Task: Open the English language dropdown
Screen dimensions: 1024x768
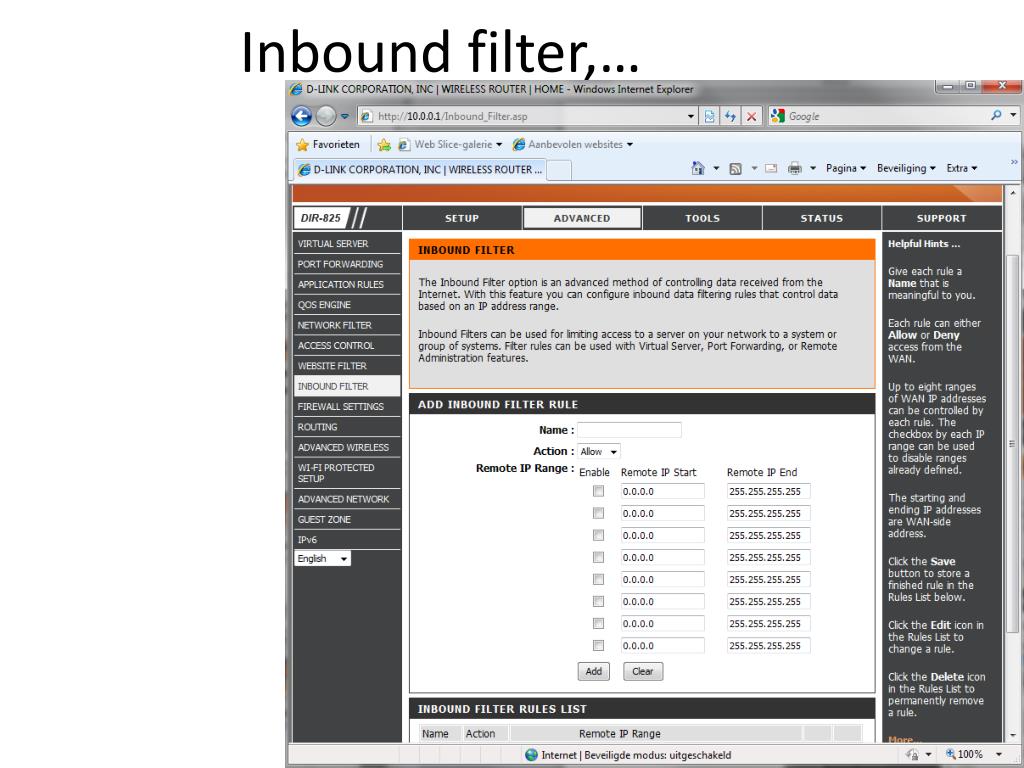Action: click(x=323, y=558)
